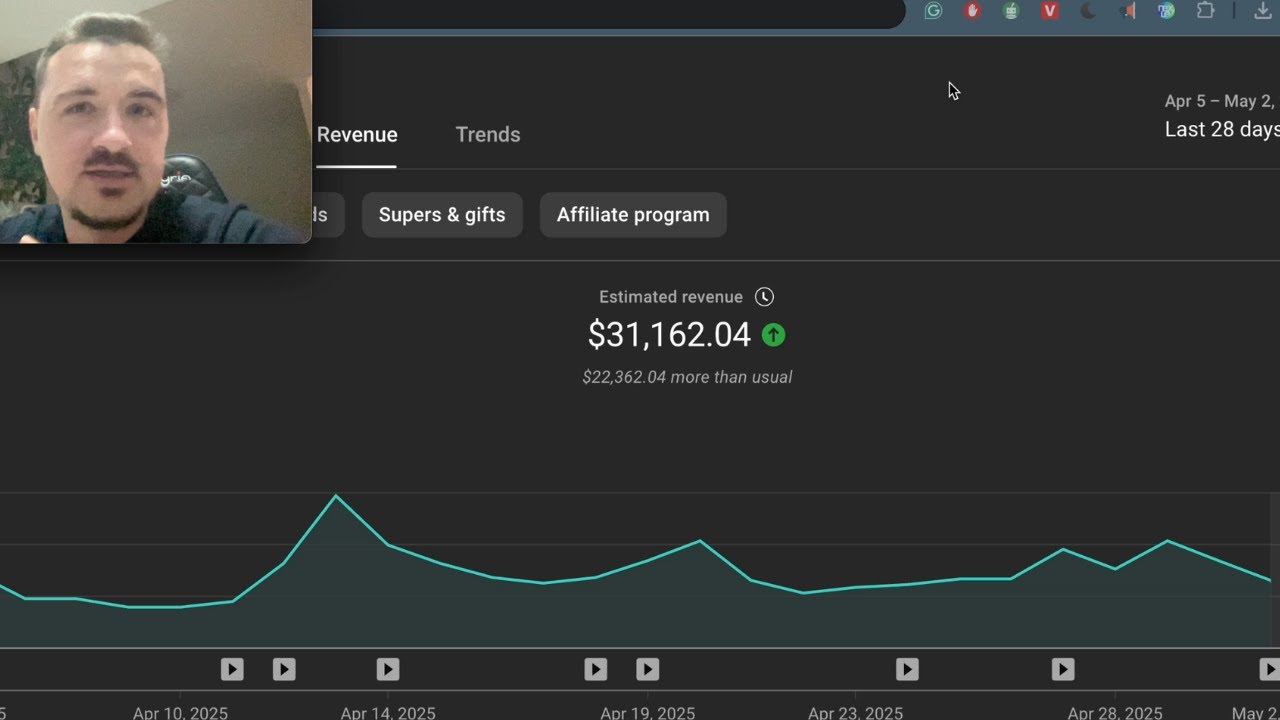The image size is (1280, 720).
Task: Click the '$22,362.04 more than usual' text
Action: 687,378
